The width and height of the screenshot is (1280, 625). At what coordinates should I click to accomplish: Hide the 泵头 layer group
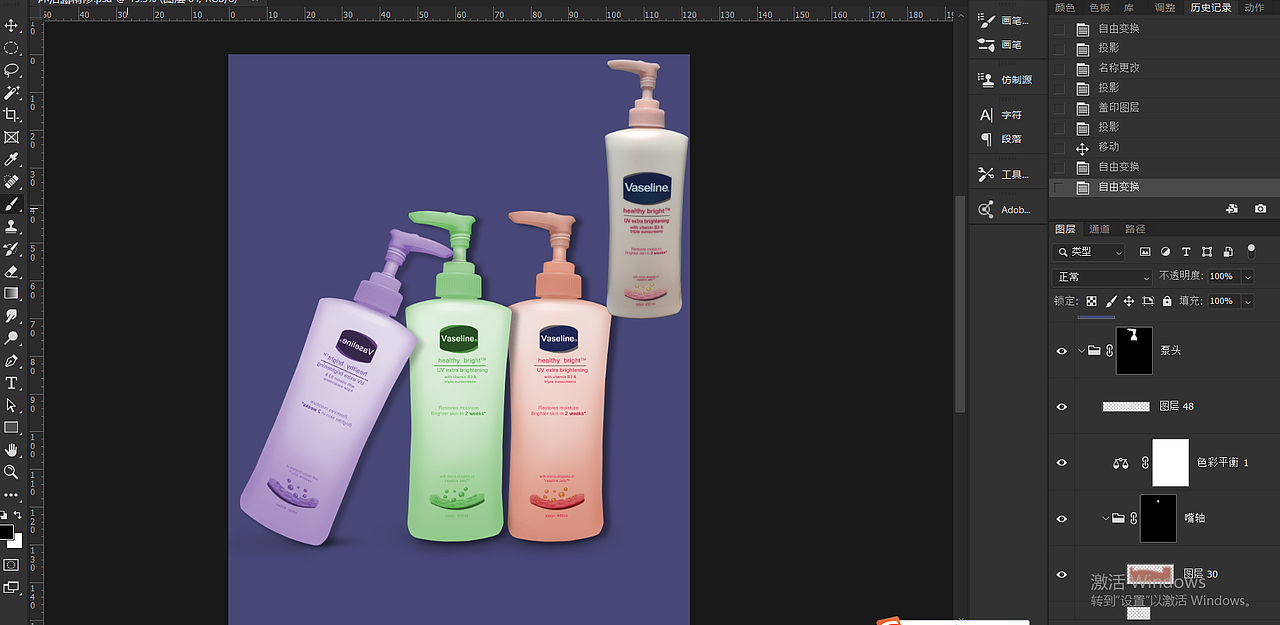point(1062,351)
